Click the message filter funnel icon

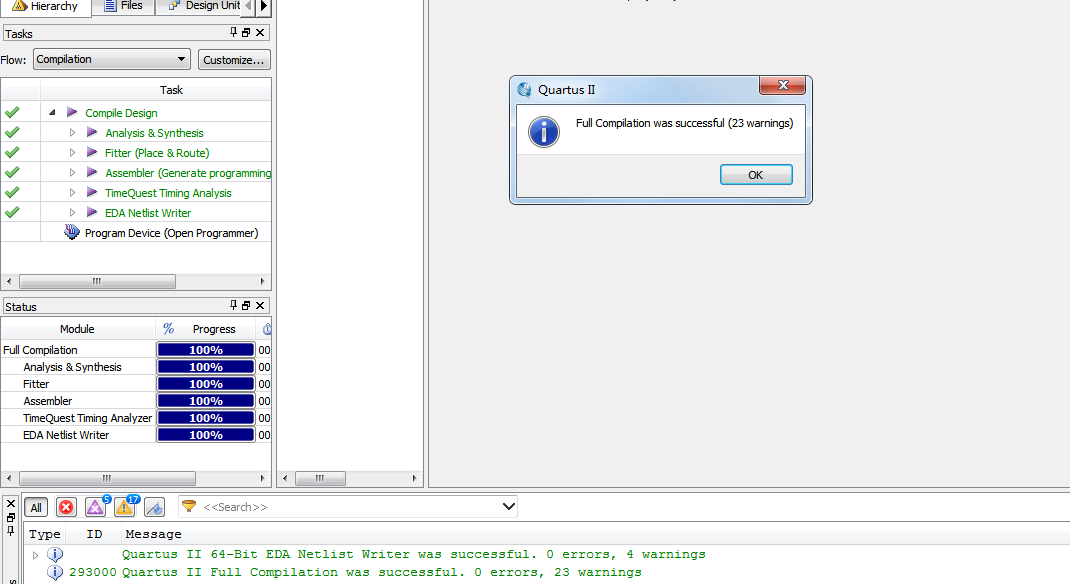(189, 506)
